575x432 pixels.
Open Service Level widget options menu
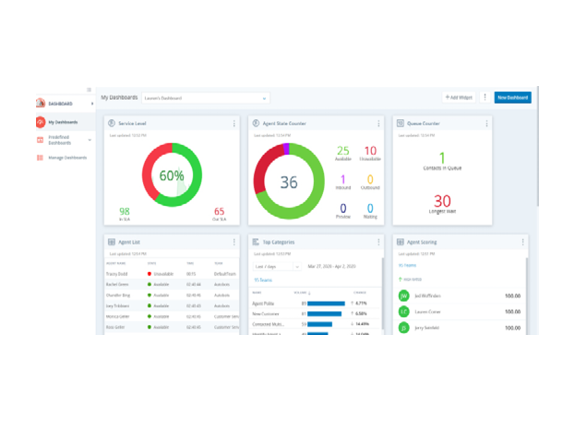234,124
